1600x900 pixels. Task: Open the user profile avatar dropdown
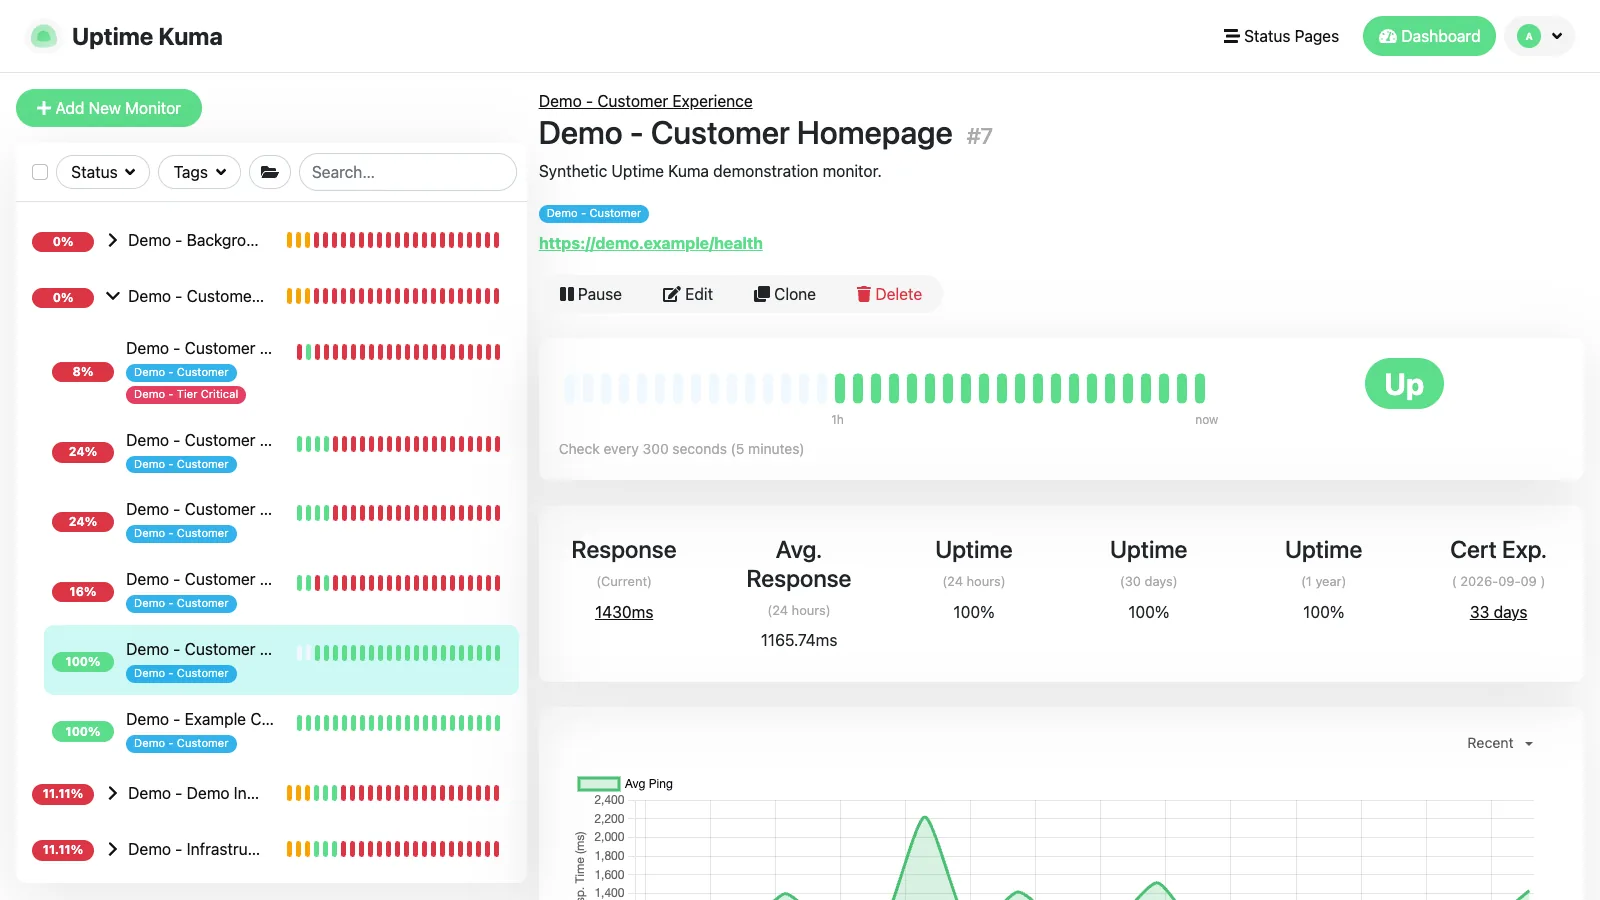[x=1540, y=36]
